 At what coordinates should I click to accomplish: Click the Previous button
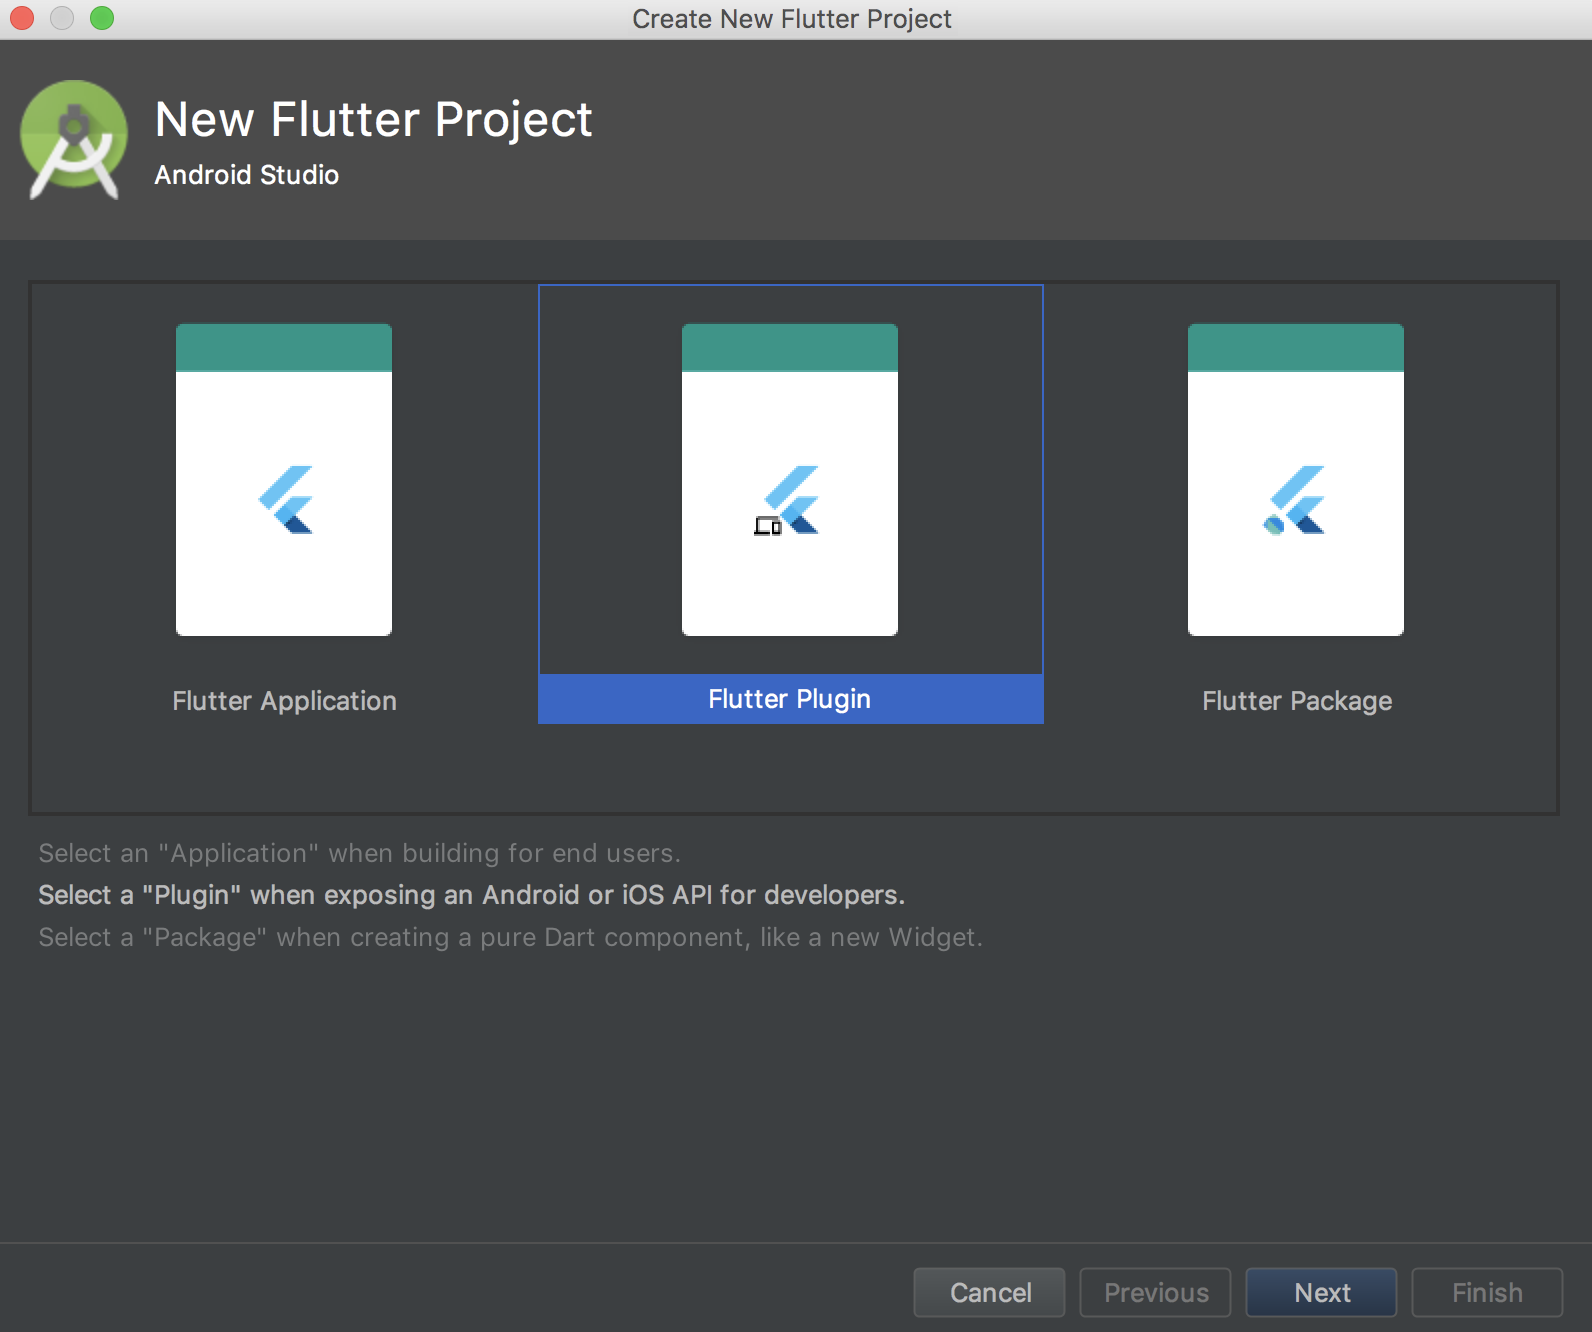[x=1156, y=1293]
